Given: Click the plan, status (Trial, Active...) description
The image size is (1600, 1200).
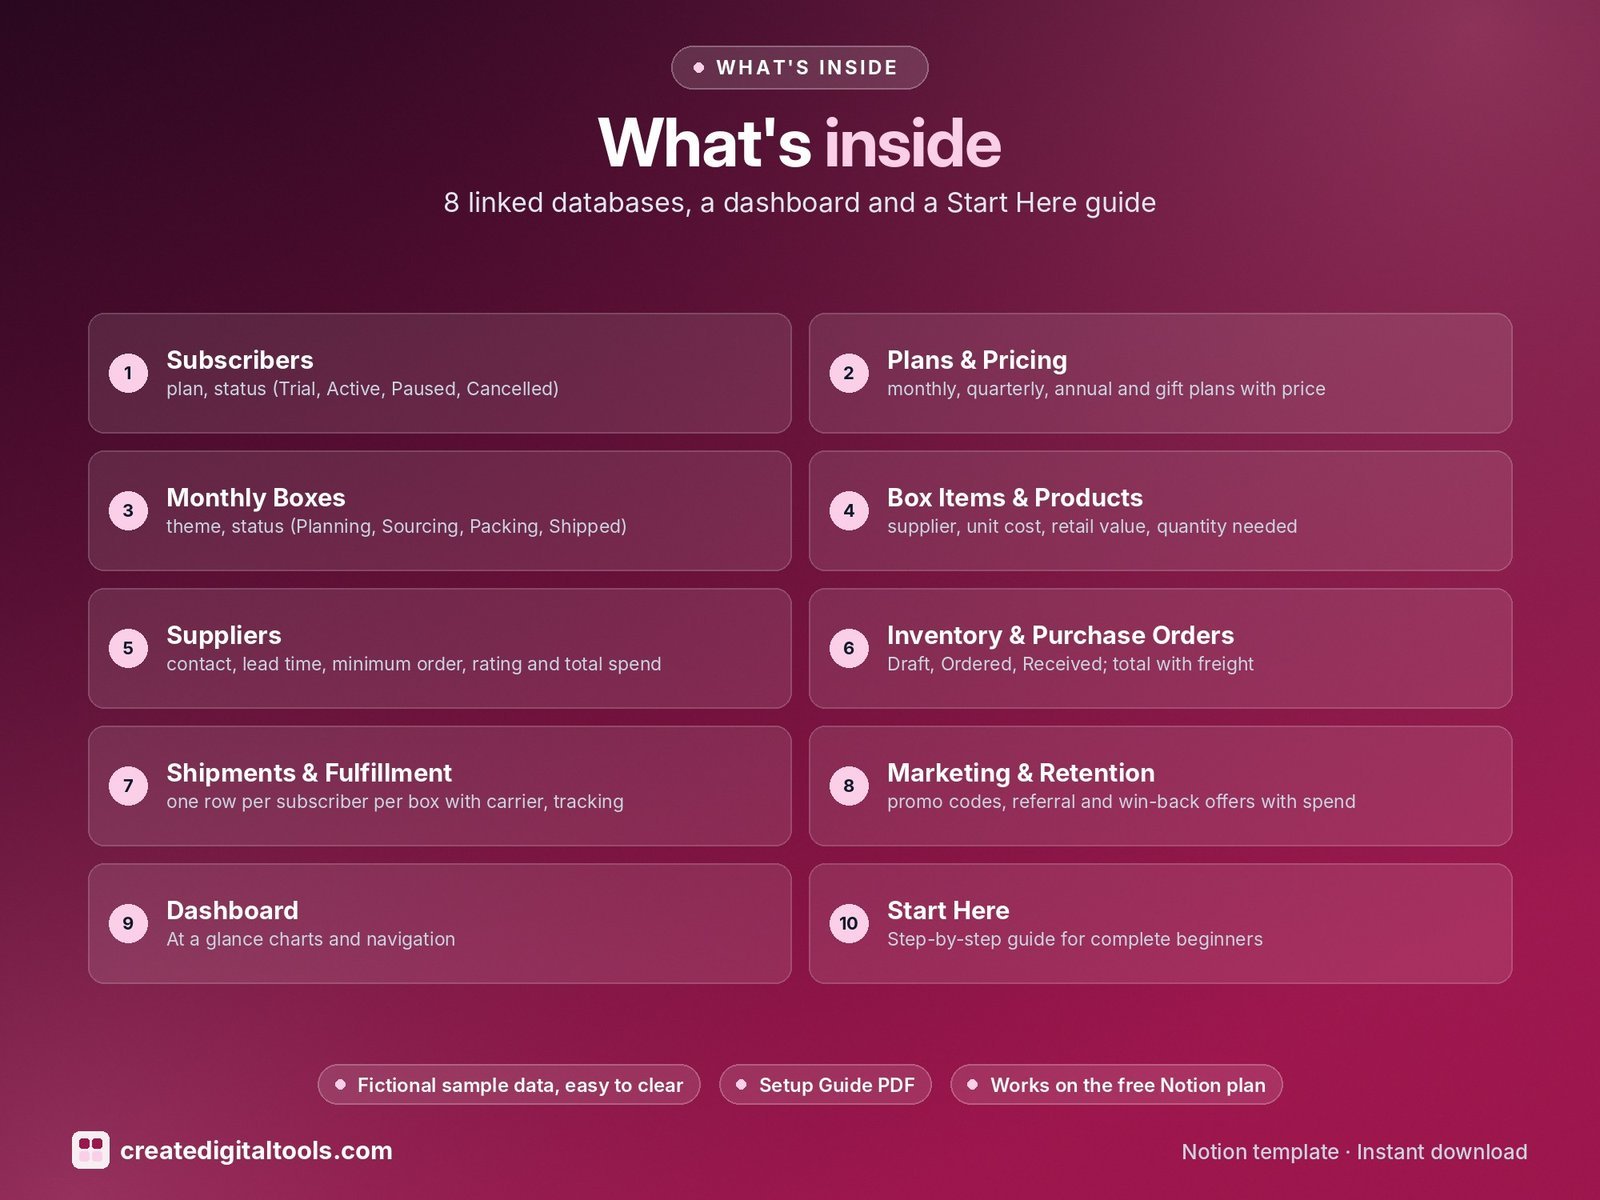Looking at the screenshot, I should pos(362,389).
